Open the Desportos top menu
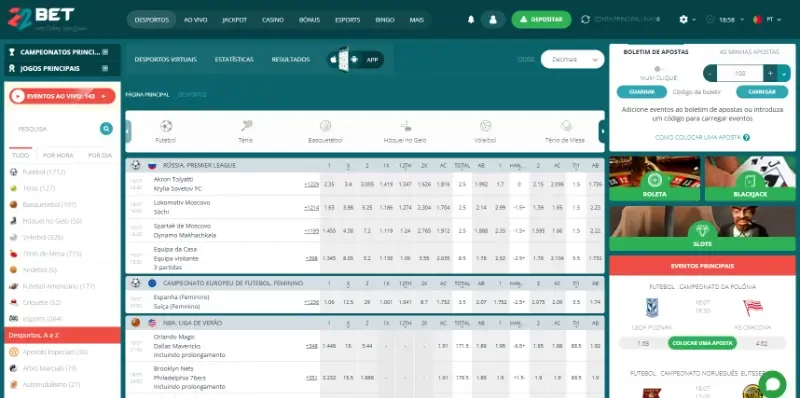800x398 pixels. pyautogui.click(x=152, y=20)
